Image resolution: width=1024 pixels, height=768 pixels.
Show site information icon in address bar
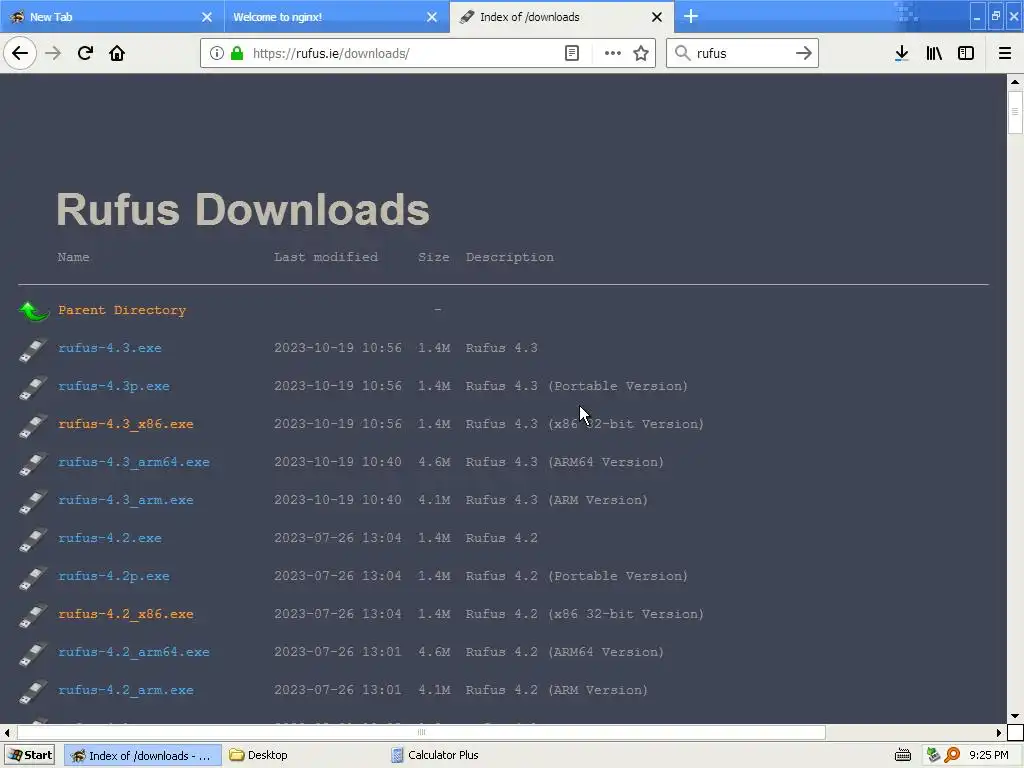pyautogui.click(x=216, y=53)
